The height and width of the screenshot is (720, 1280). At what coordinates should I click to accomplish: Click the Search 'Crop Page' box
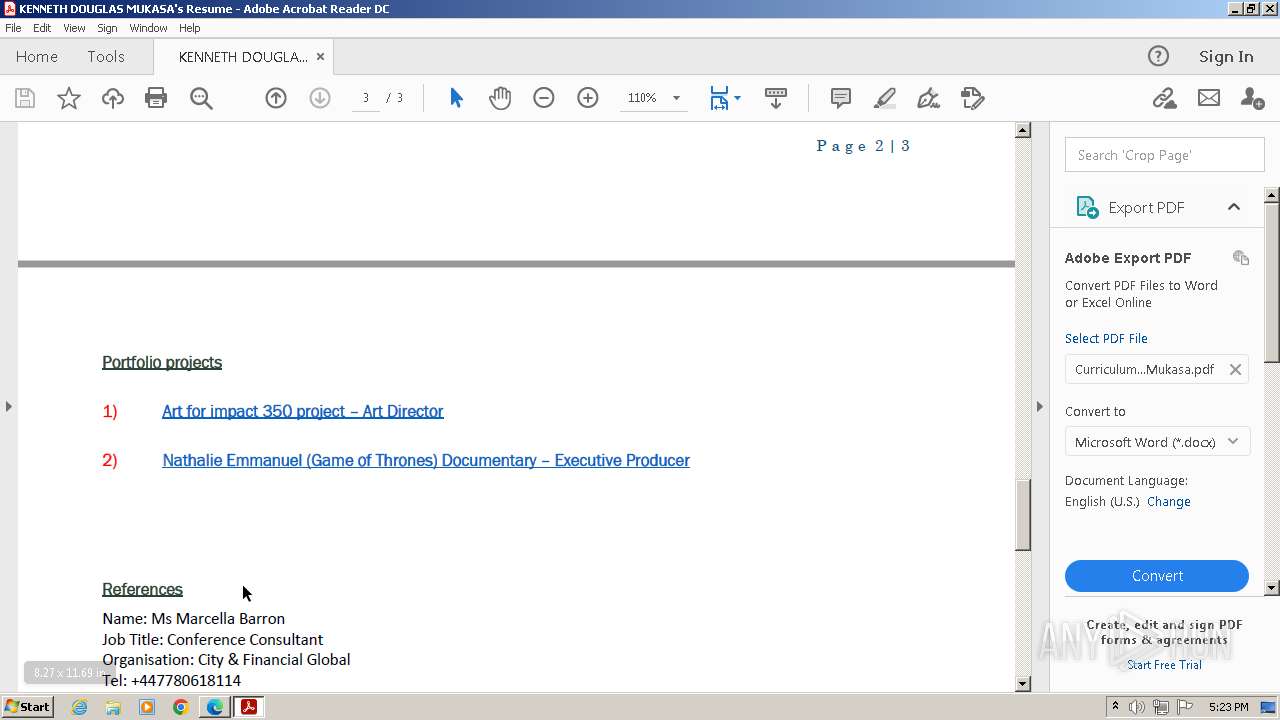click(x=1164, y=155)
